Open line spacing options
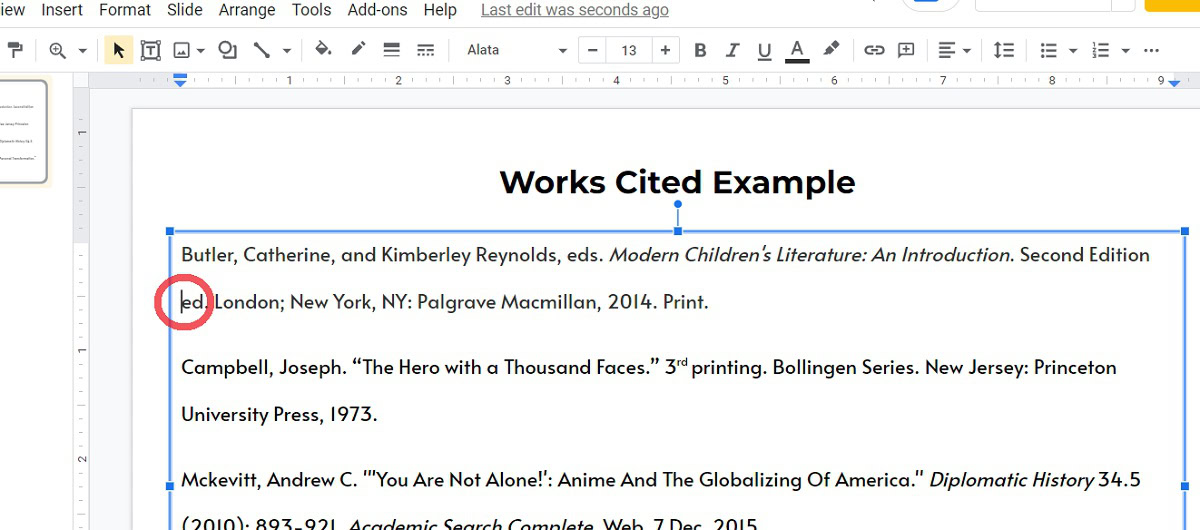1200x530 pixels. [1003, 50]
